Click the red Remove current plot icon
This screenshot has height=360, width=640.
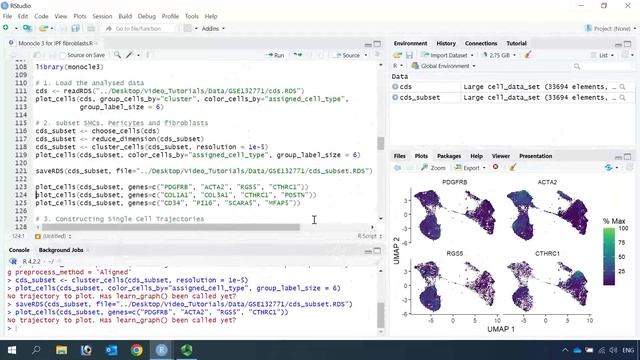coord(496,167)
